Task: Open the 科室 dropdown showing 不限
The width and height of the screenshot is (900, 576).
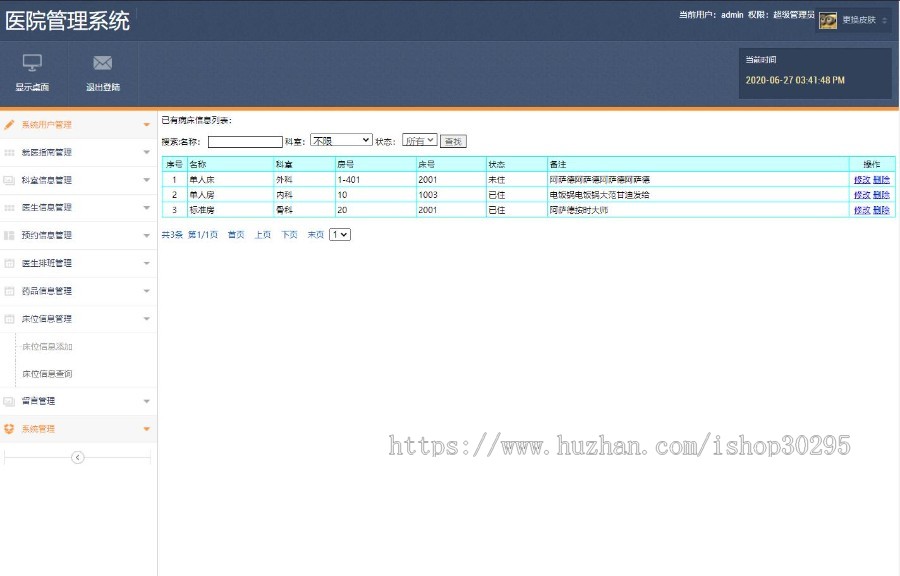Action: point(341,140)
